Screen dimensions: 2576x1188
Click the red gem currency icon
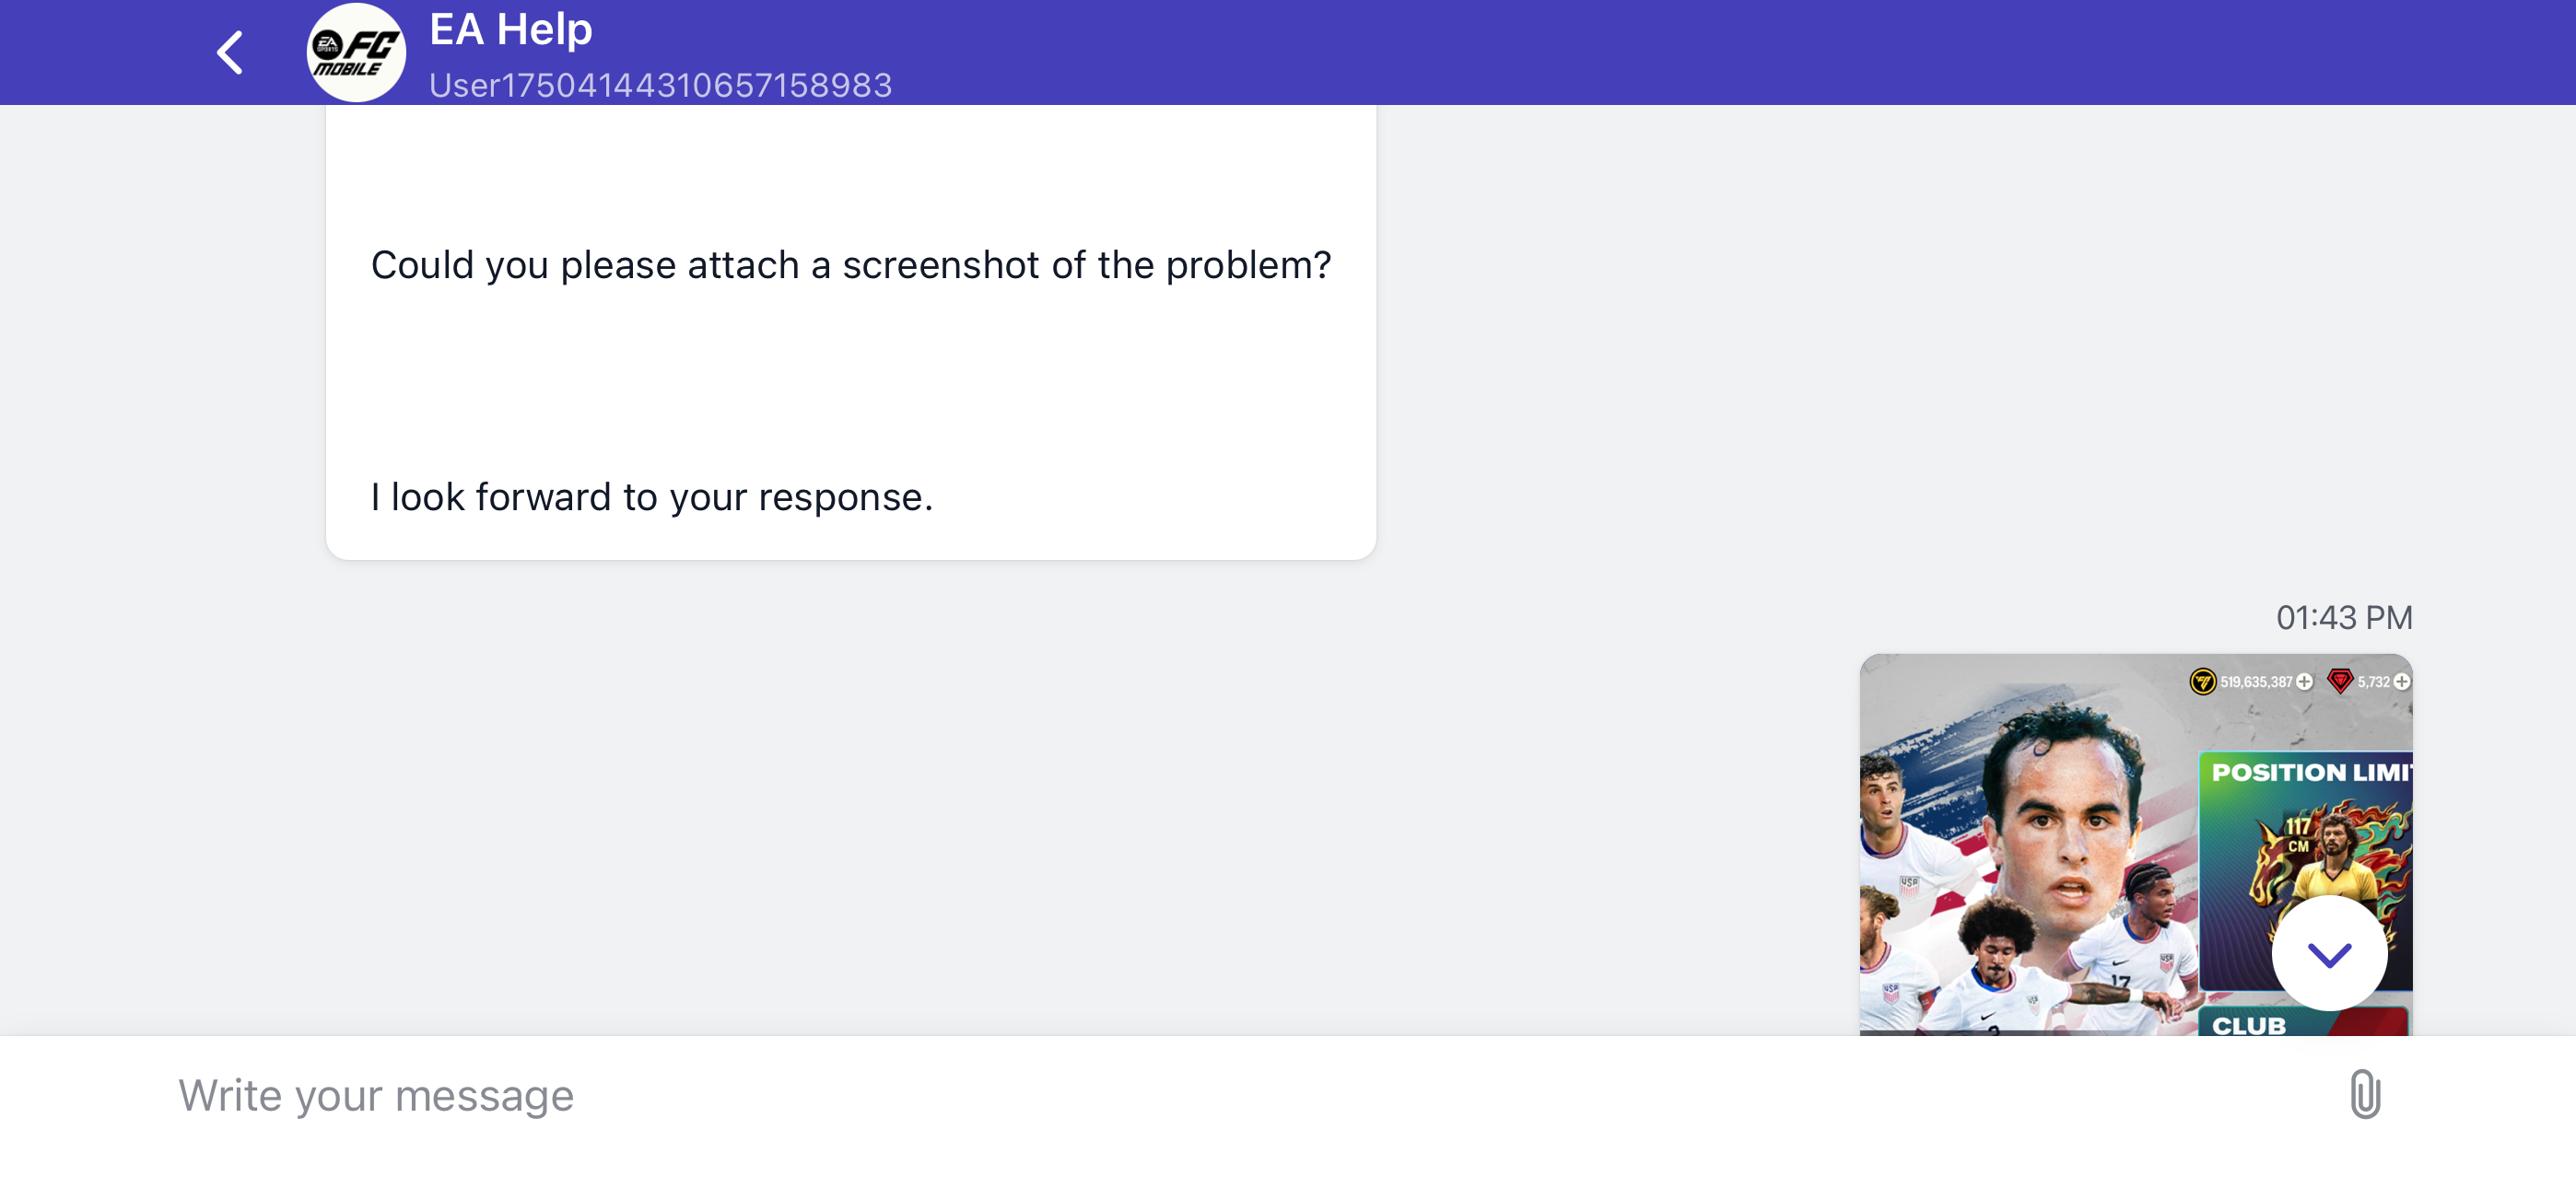point(2339,682)
